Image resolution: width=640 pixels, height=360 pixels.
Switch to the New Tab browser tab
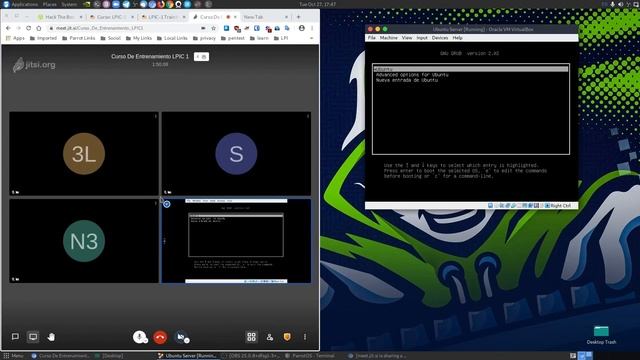click(x=265, y=17)
